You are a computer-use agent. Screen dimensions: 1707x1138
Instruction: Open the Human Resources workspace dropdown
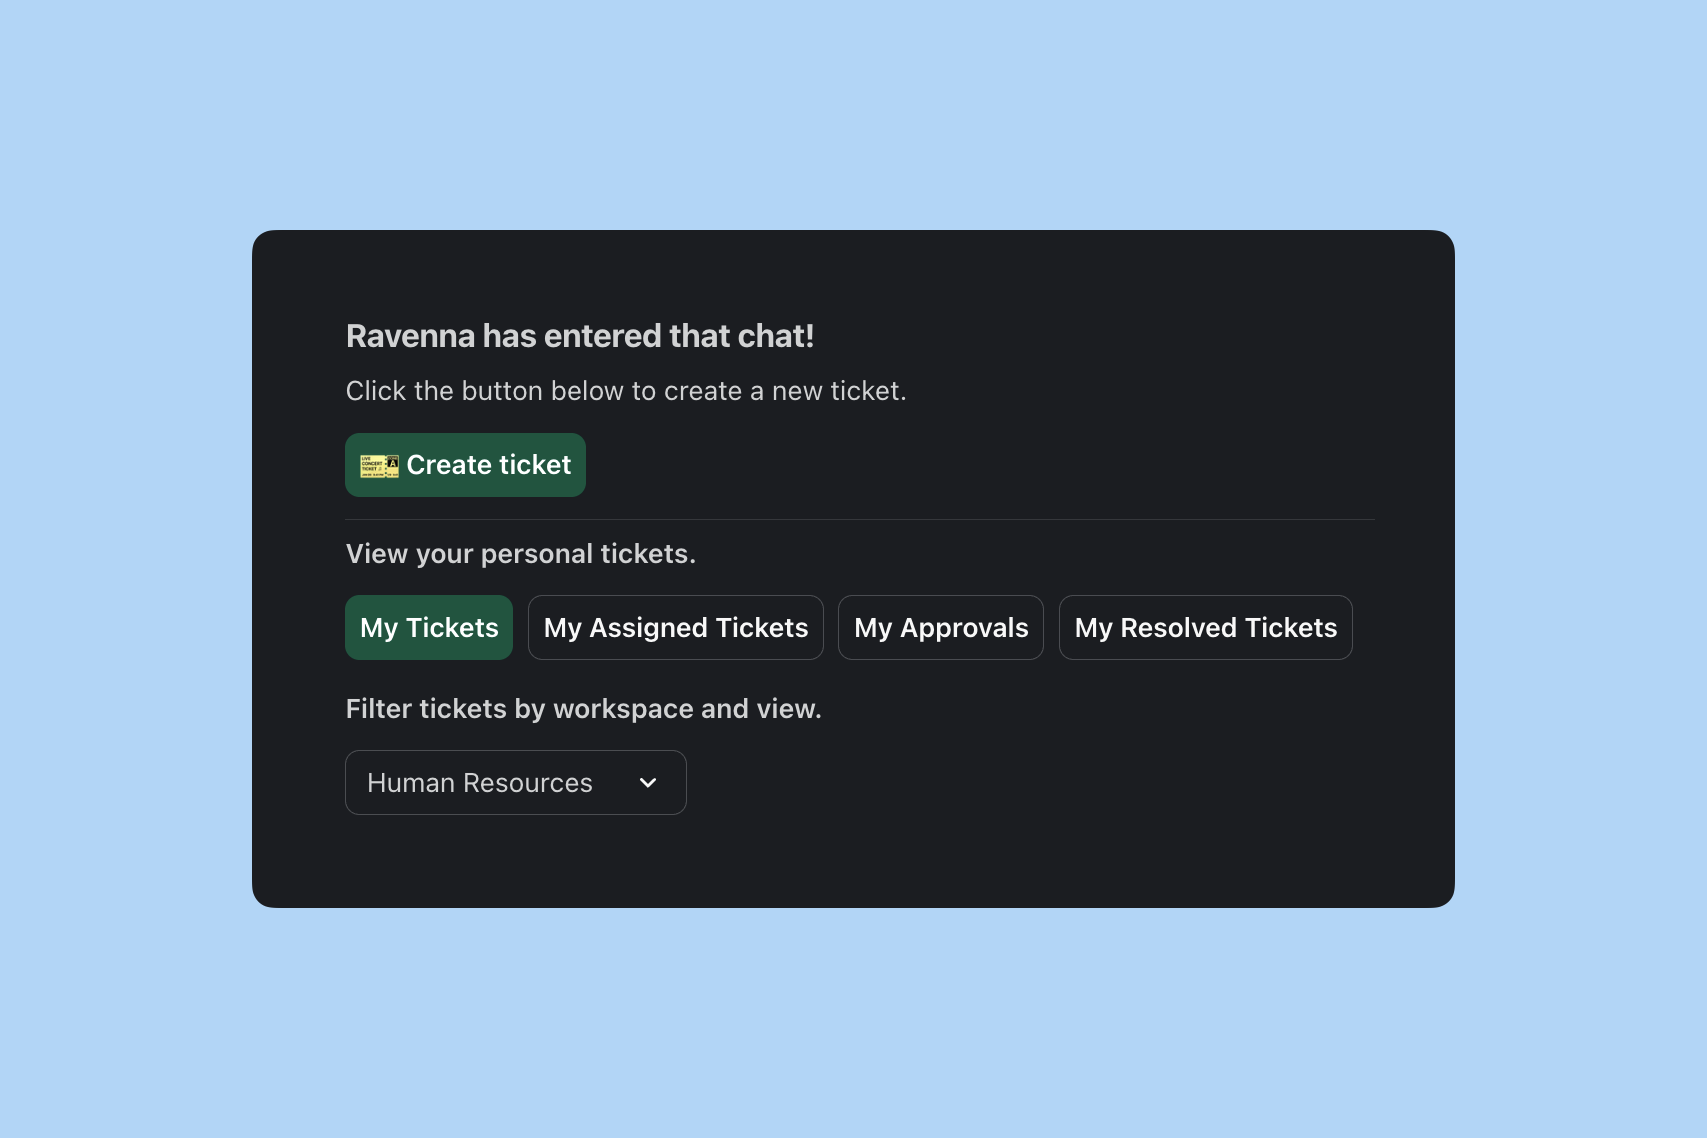pyautogui.click(x=516, y=783)
